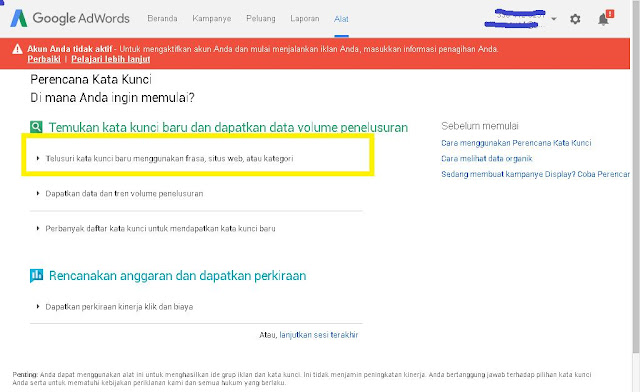640x392 pixels.
Task: Click the Google AdWords logo
Action: click(70, 18)
